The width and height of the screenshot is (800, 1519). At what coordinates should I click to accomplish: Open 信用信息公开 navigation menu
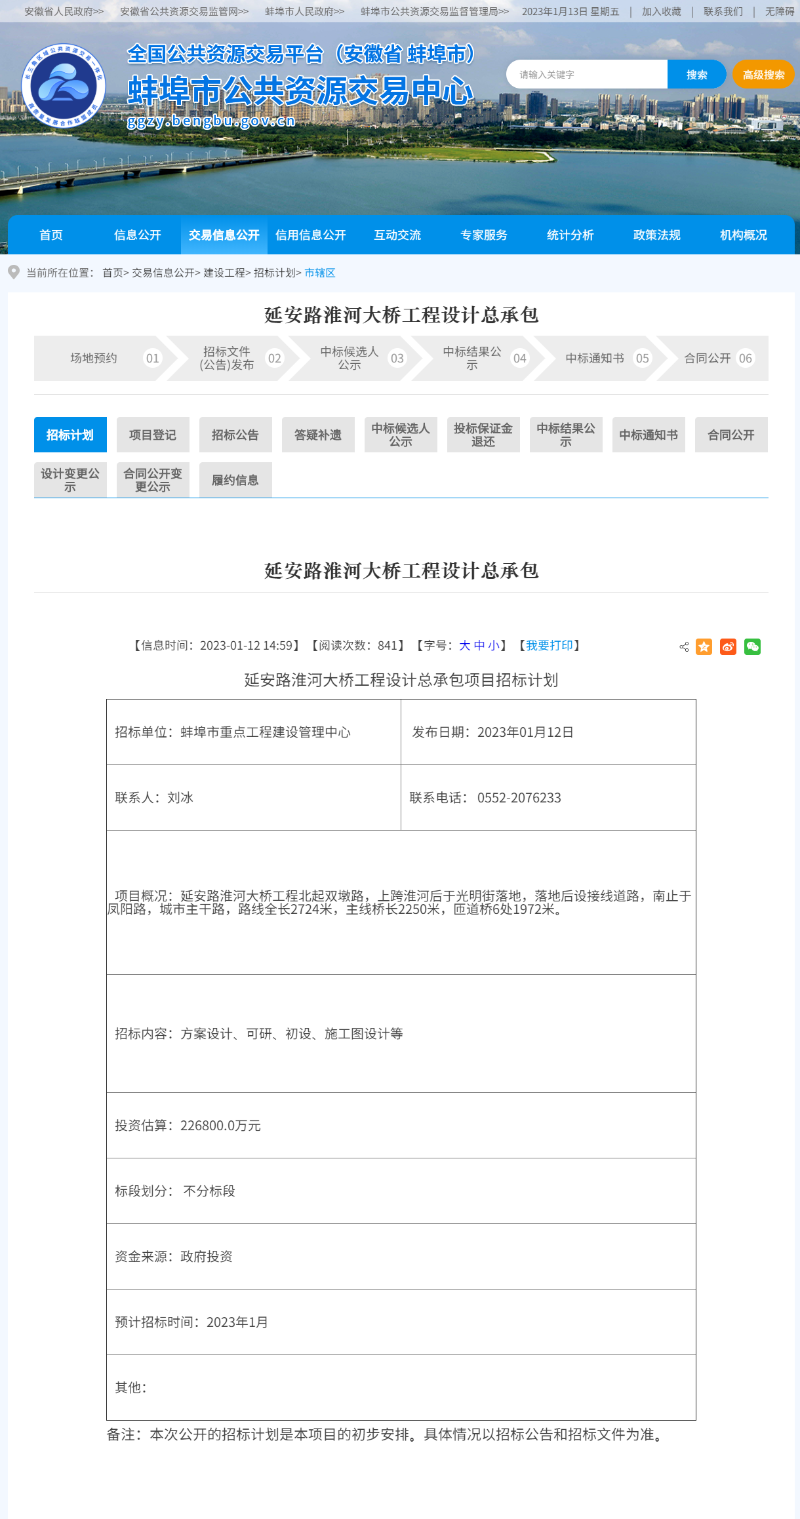click(x=310, y=235)
